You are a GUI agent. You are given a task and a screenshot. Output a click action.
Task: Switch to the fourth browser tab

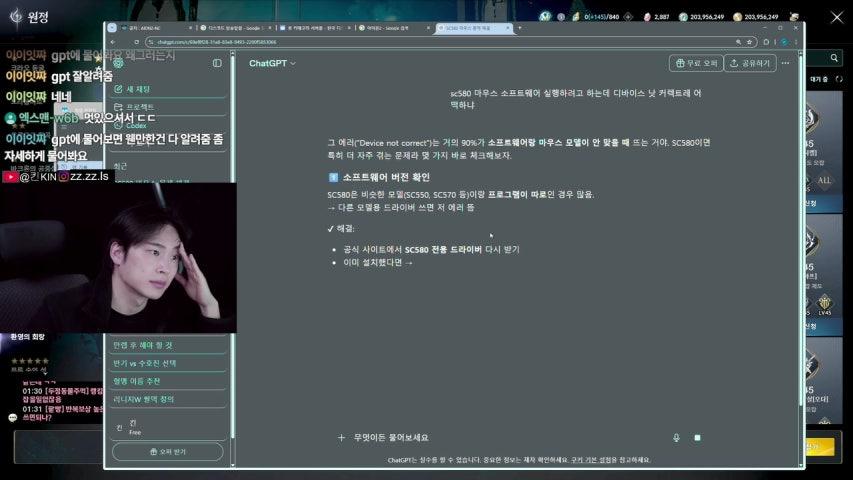(394, 28)
